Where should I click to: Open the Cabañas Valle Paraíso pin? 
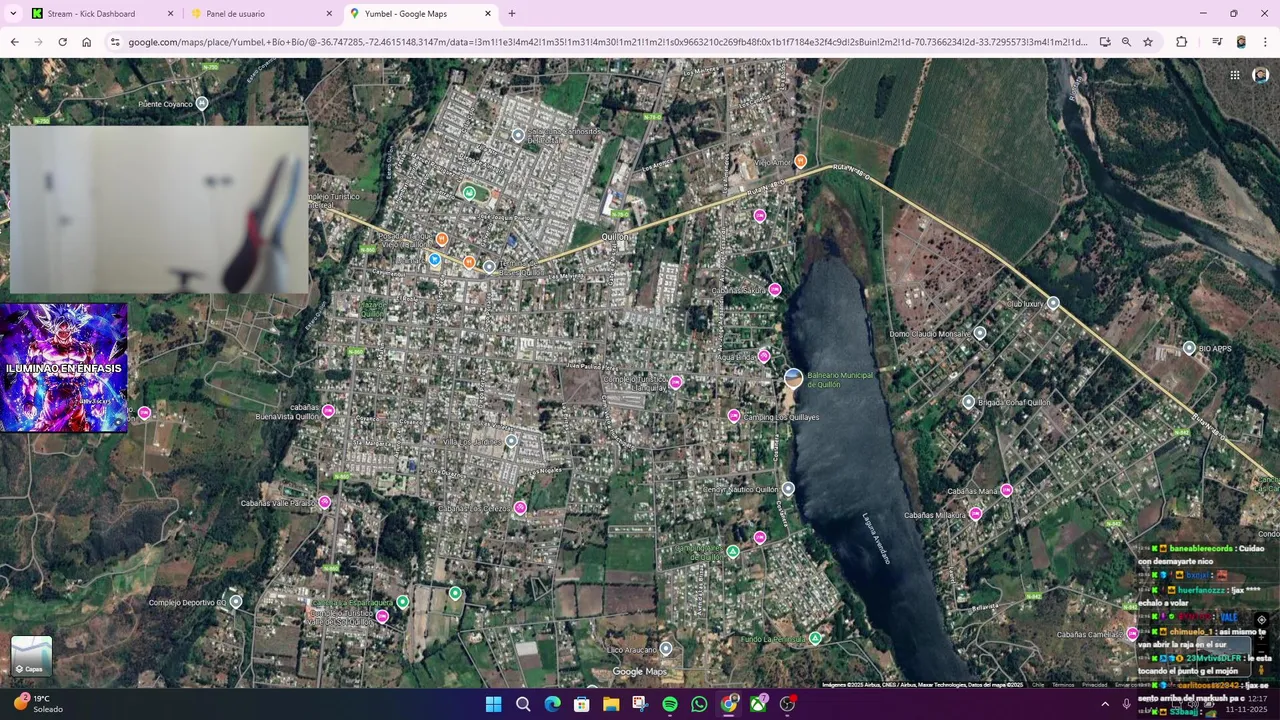(324, 502)
